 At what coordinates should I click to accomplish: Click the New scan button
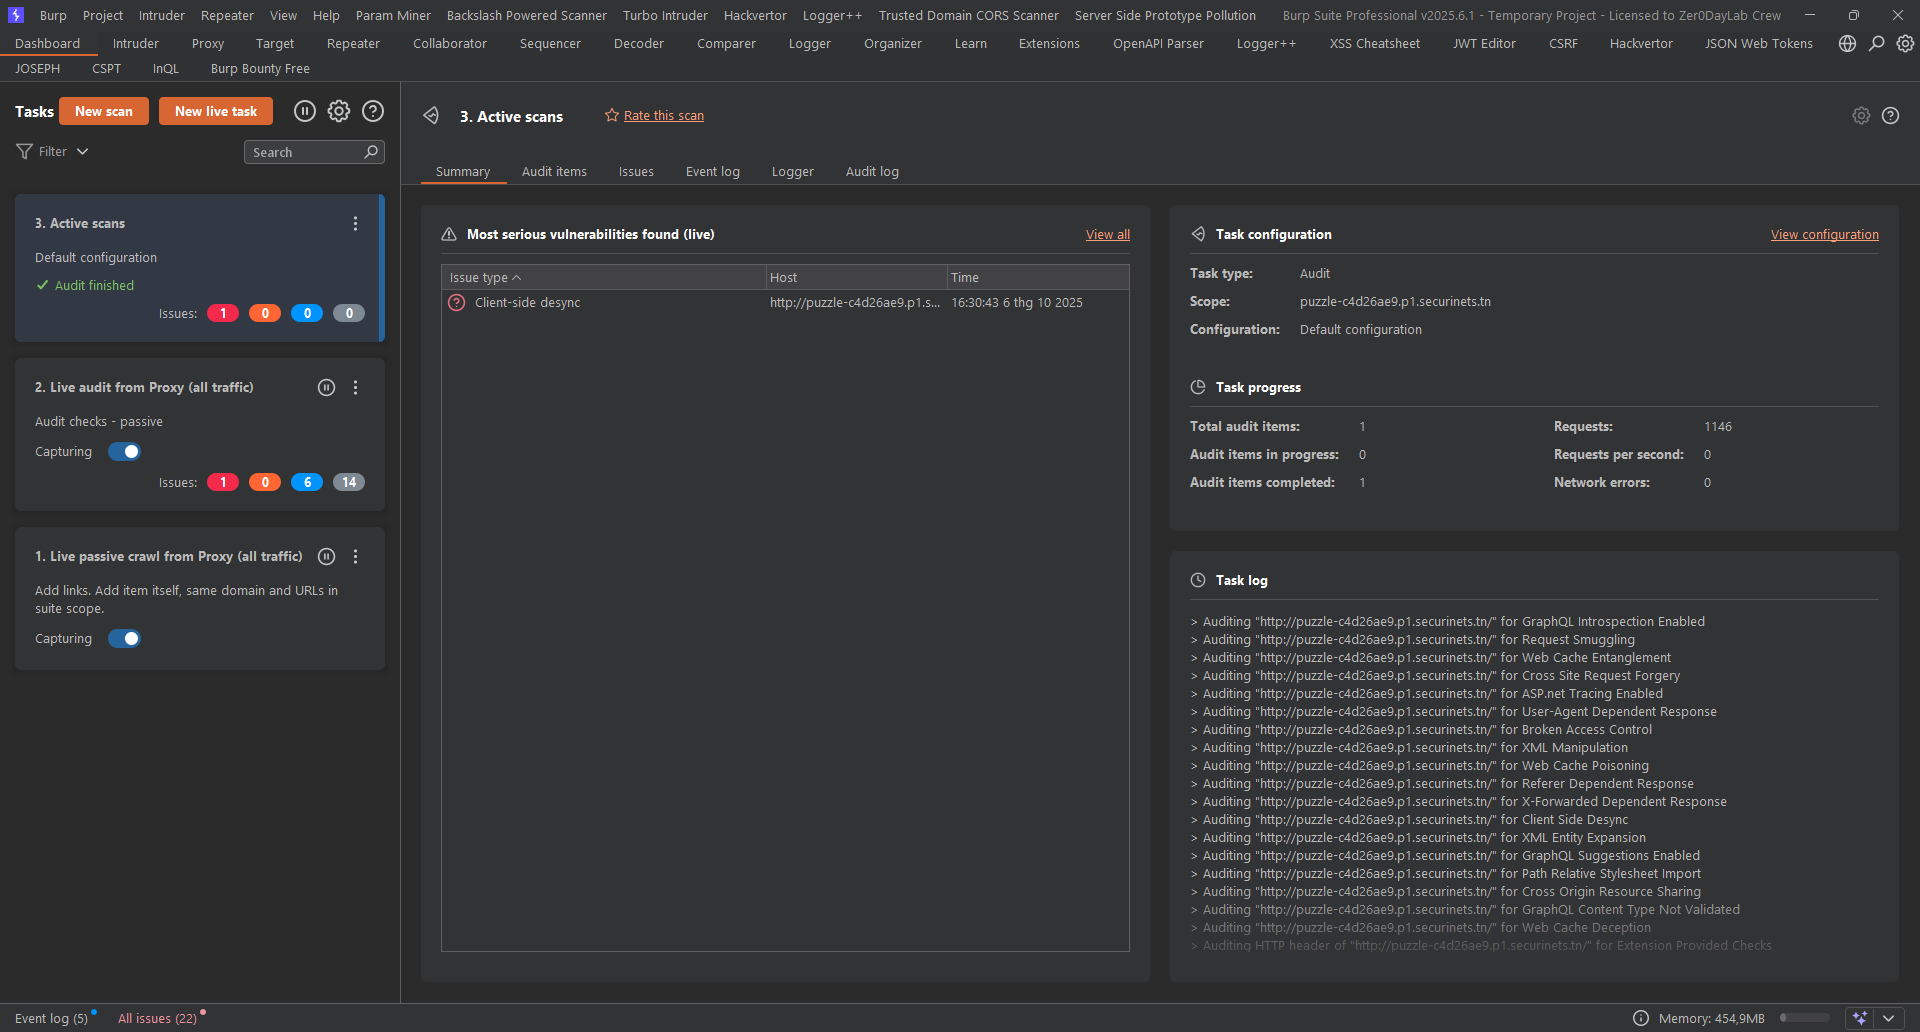click(x=104, y=111)
